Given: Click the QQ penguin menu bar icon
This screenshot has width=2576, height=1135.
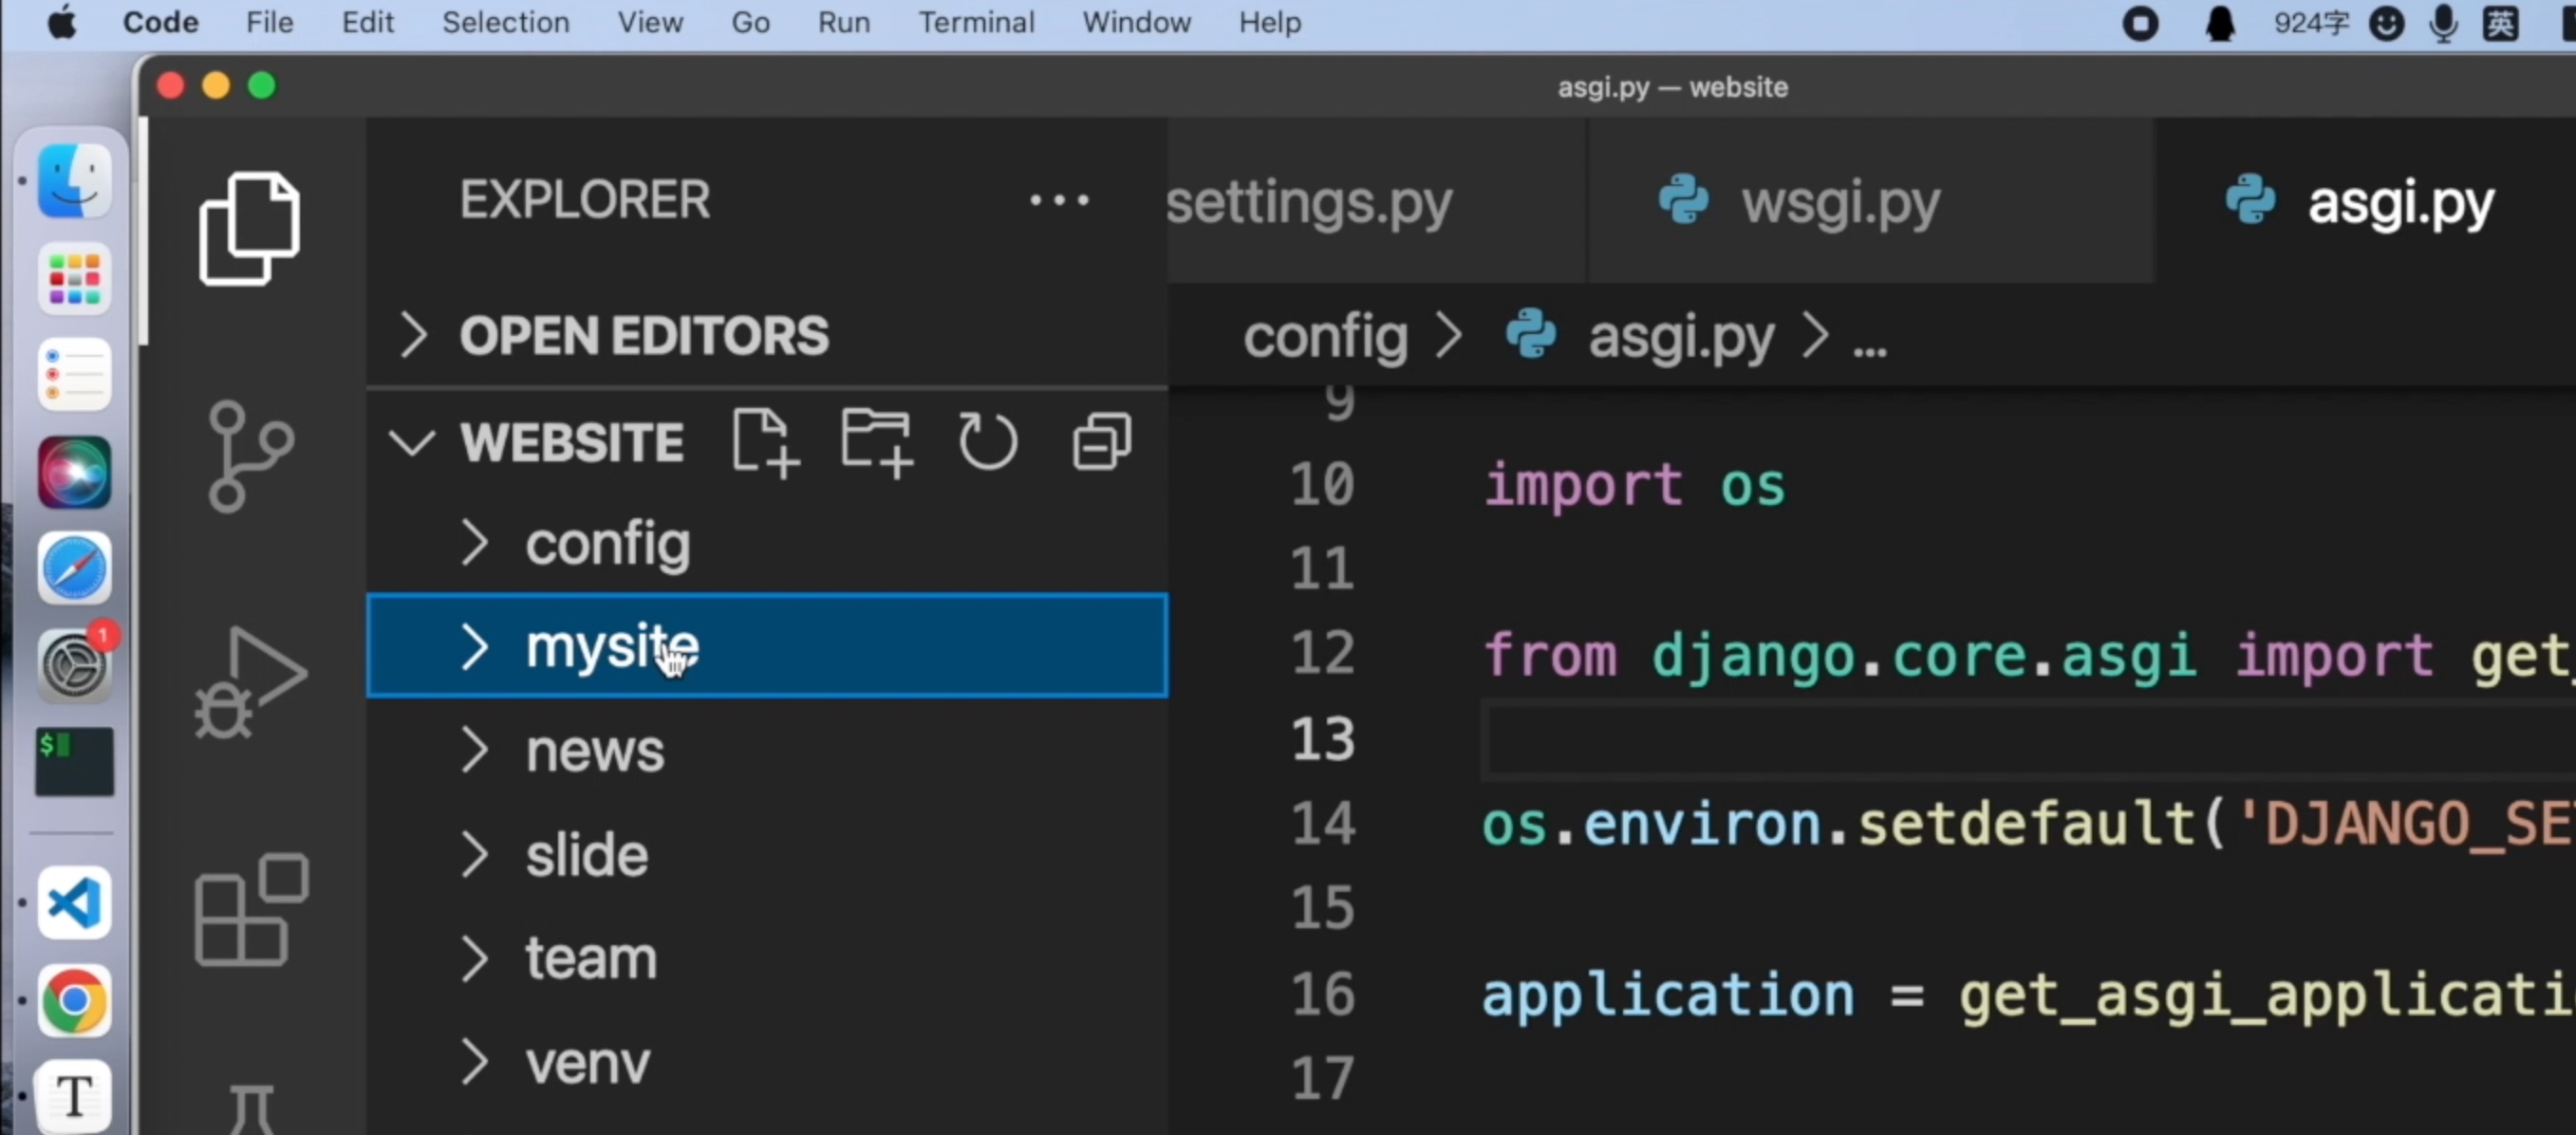Looking at the screenshot, I should tap(2220, 23).
